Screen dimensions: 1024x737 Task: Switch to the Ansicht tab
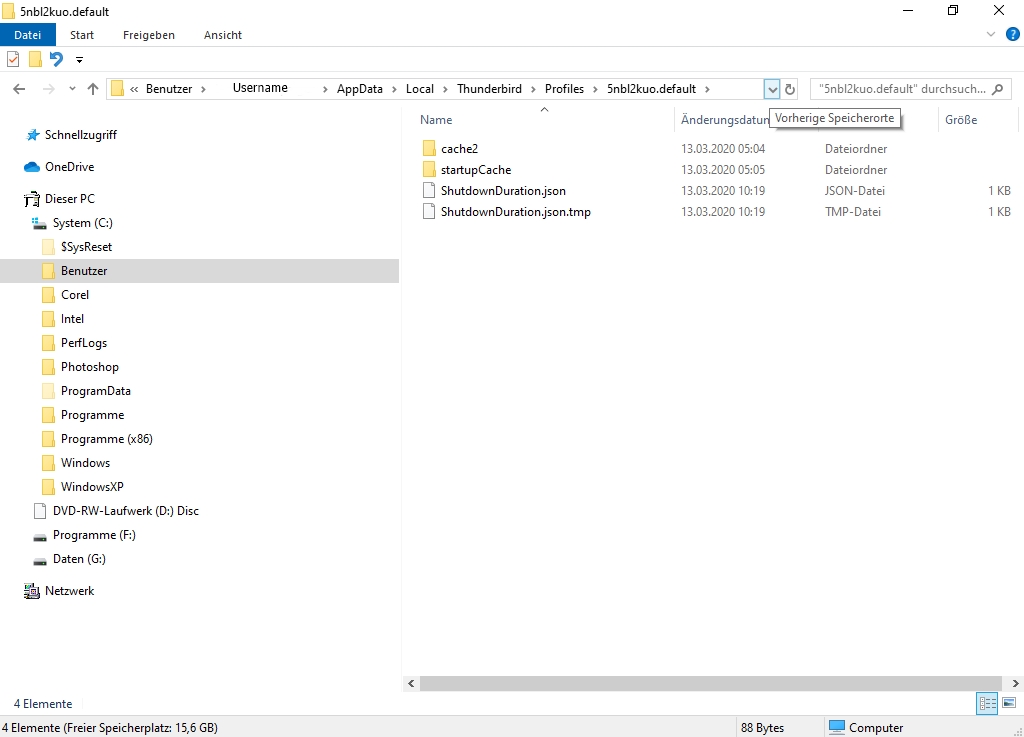(223, 35)
